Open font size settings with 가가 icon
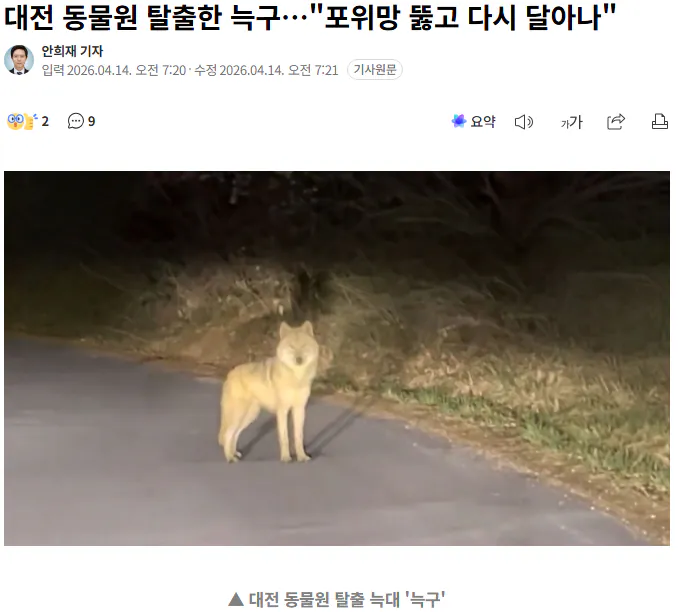This screenshot has height=612, width=678. click(572, 122)
